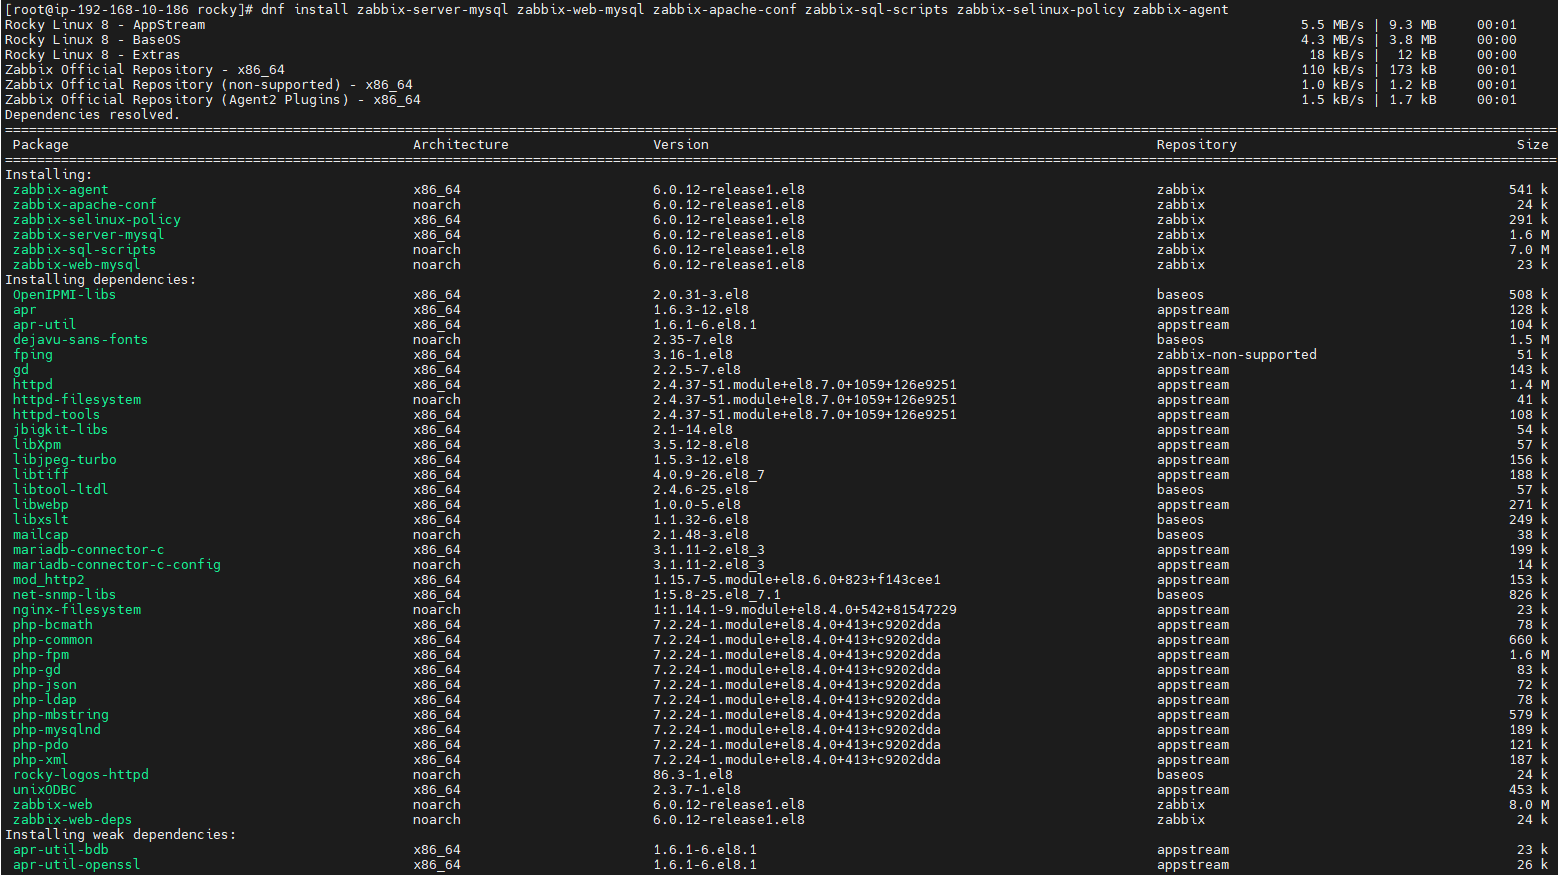Select the OpenIPMI-libs dependency name
The image size is (1558, 875).
[64, 294]
